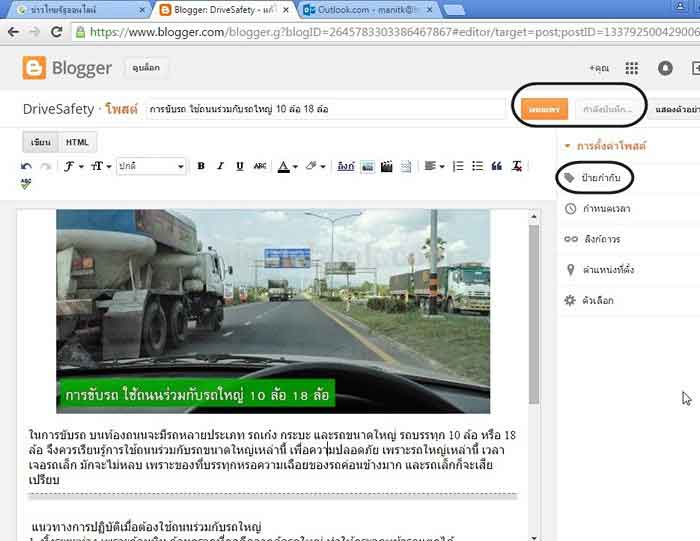The width and height of the screenshot is (700, 541).
Task: Open the Google apps grid
Action: 632,68
